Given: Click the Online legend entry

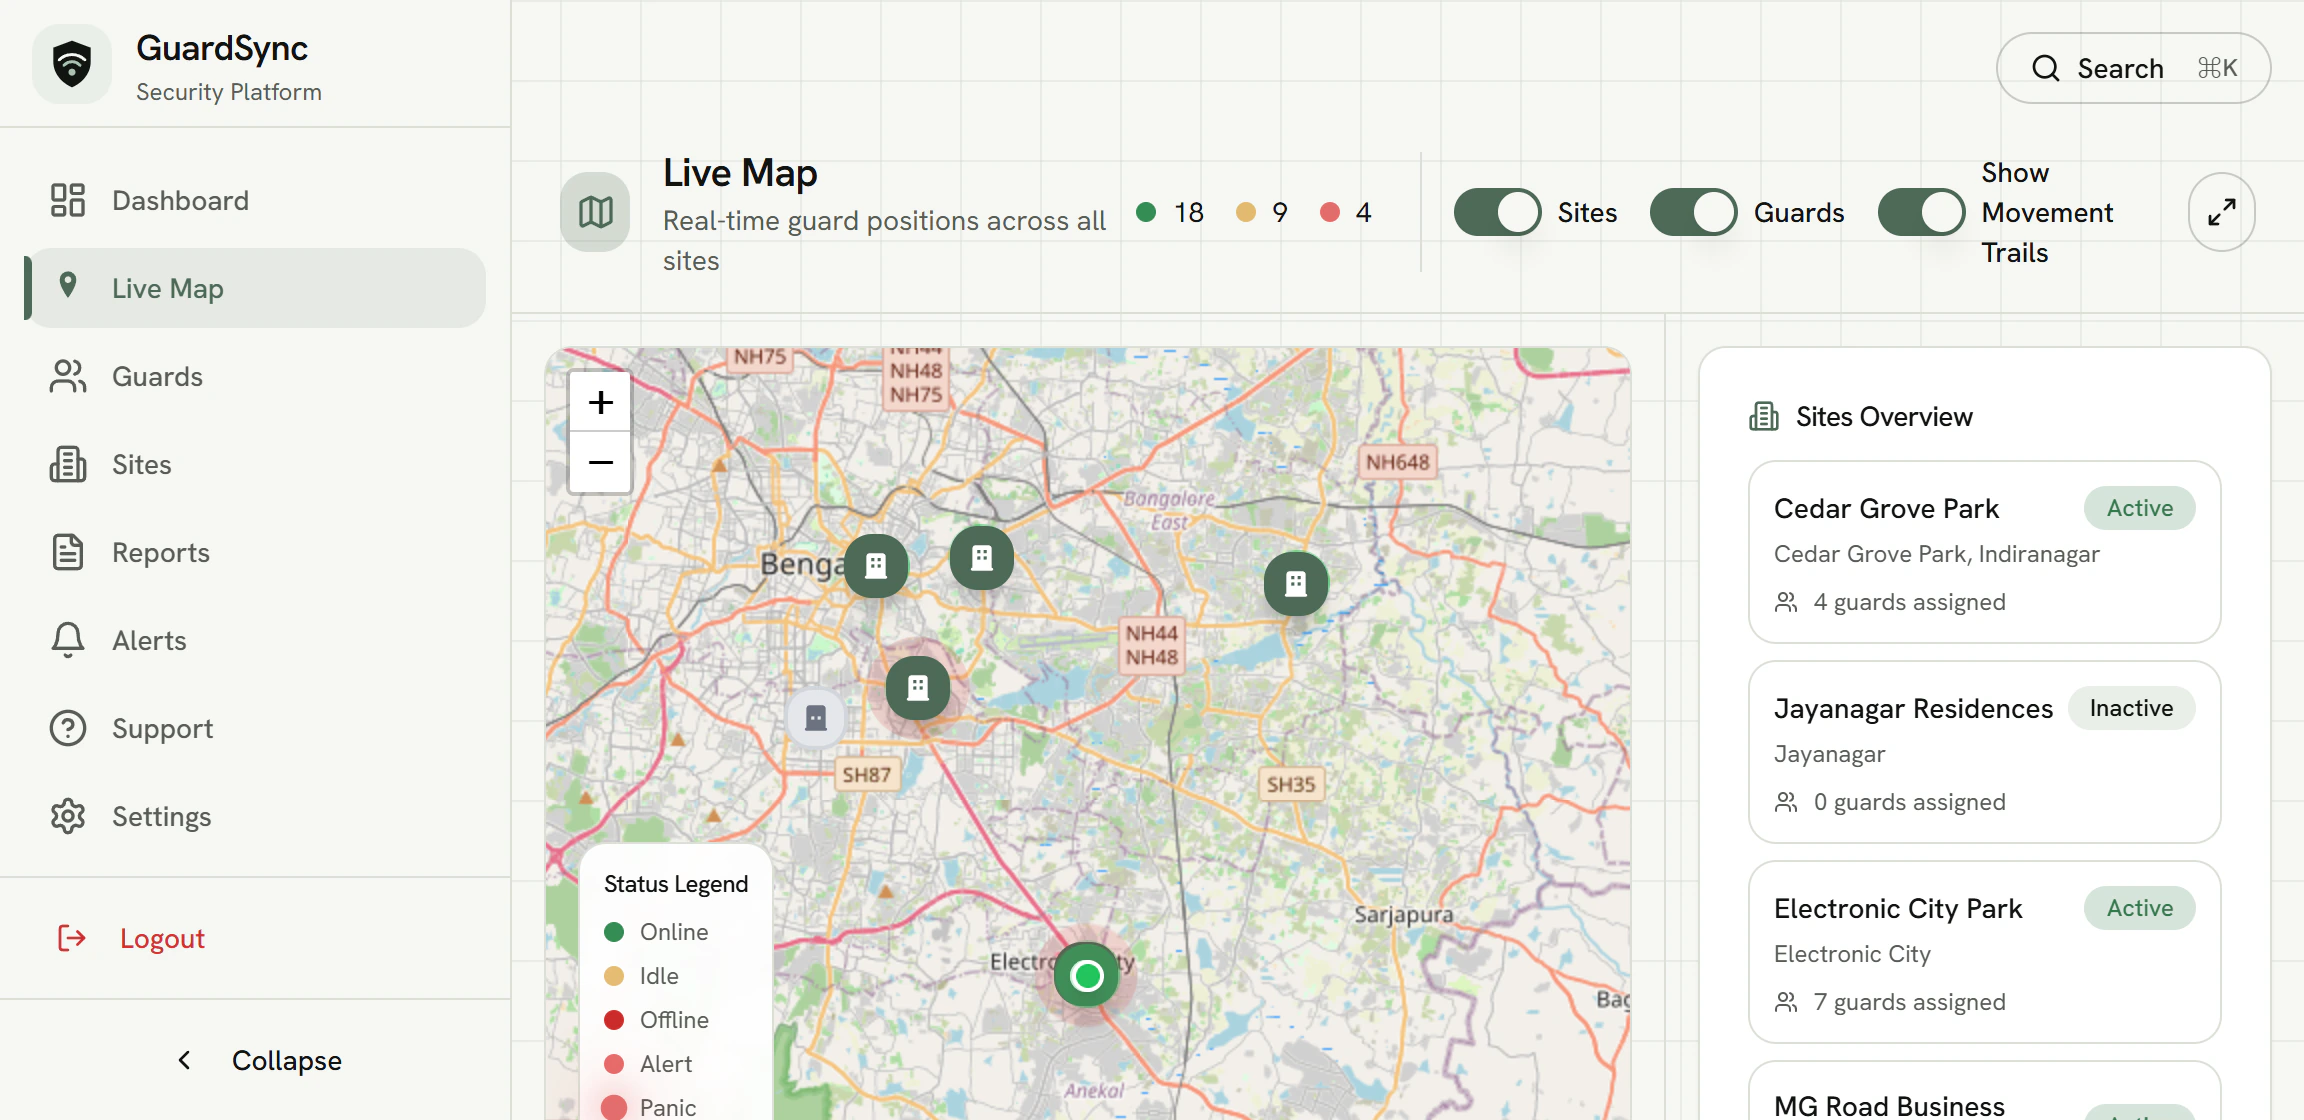Looking at the screenshot, I should click(657, 932).
